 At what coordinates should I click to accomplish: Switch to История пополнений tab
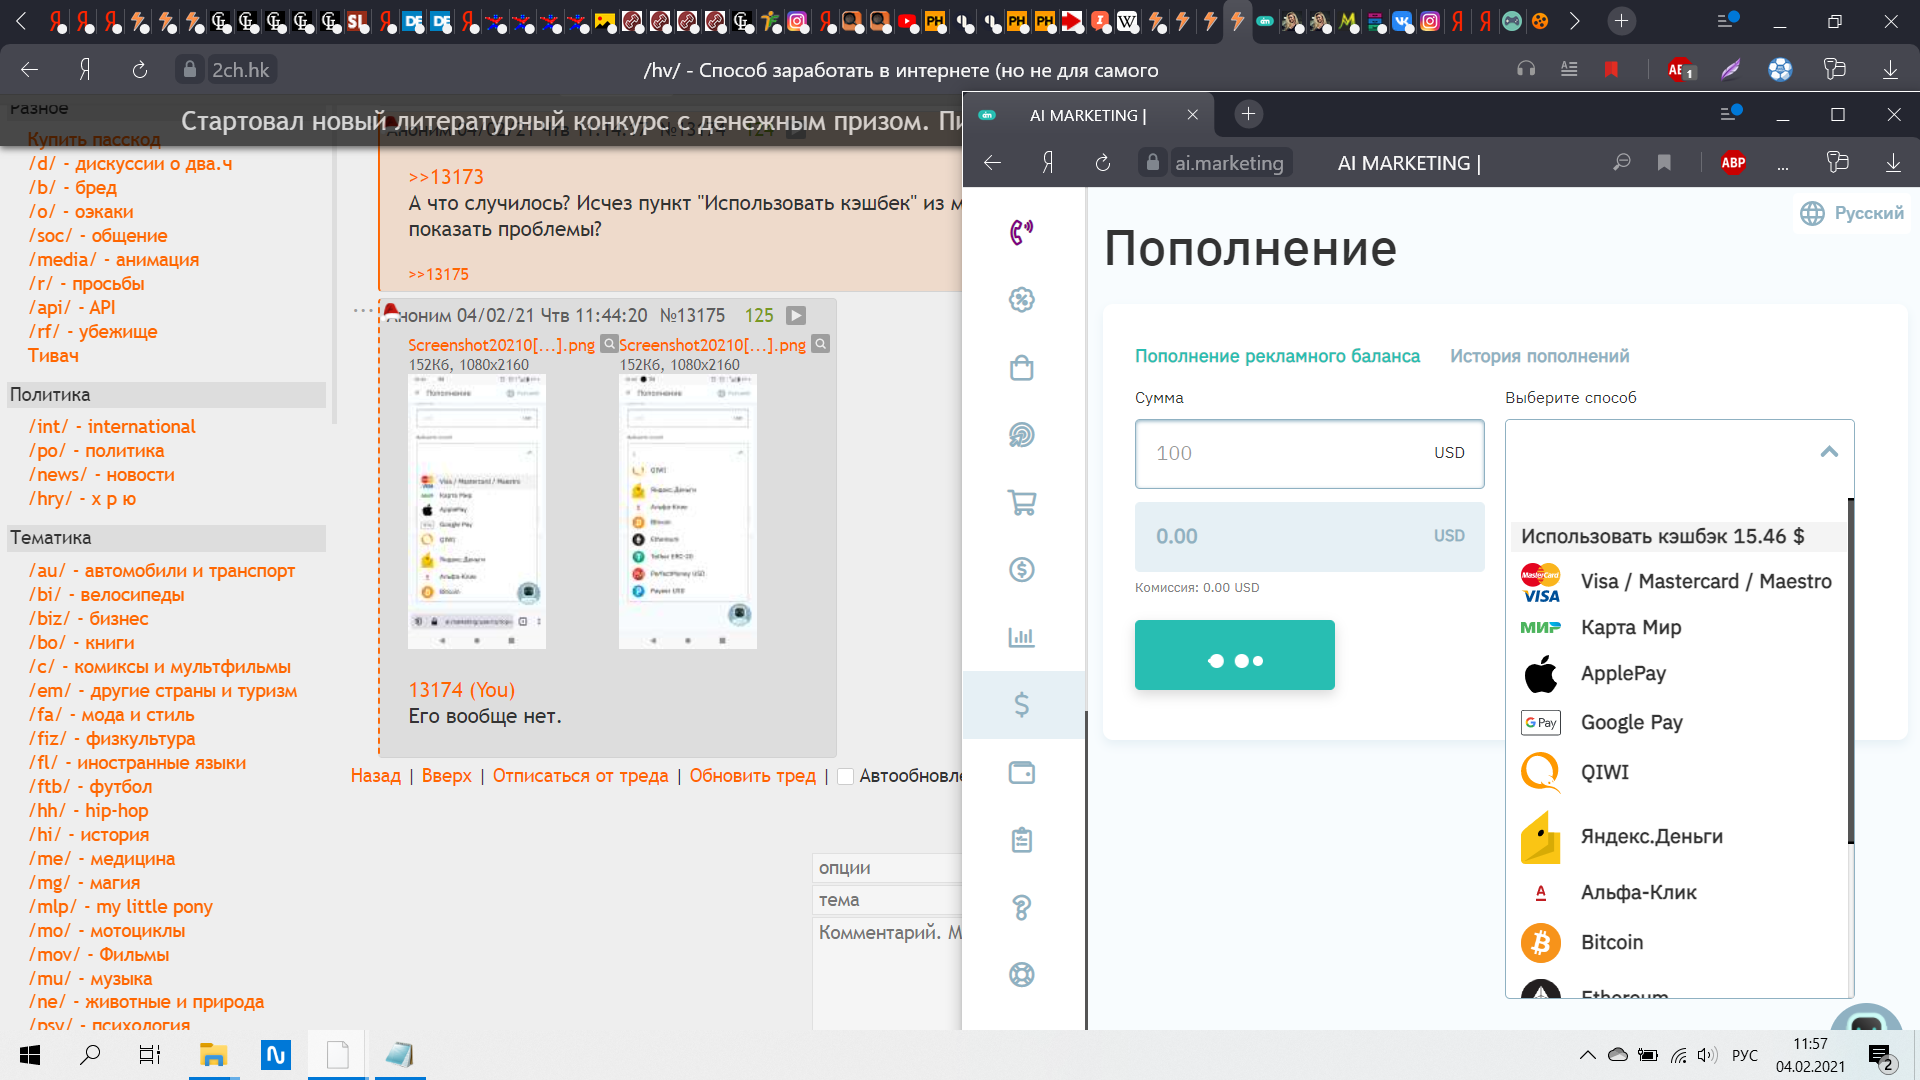coord(1539,356)
